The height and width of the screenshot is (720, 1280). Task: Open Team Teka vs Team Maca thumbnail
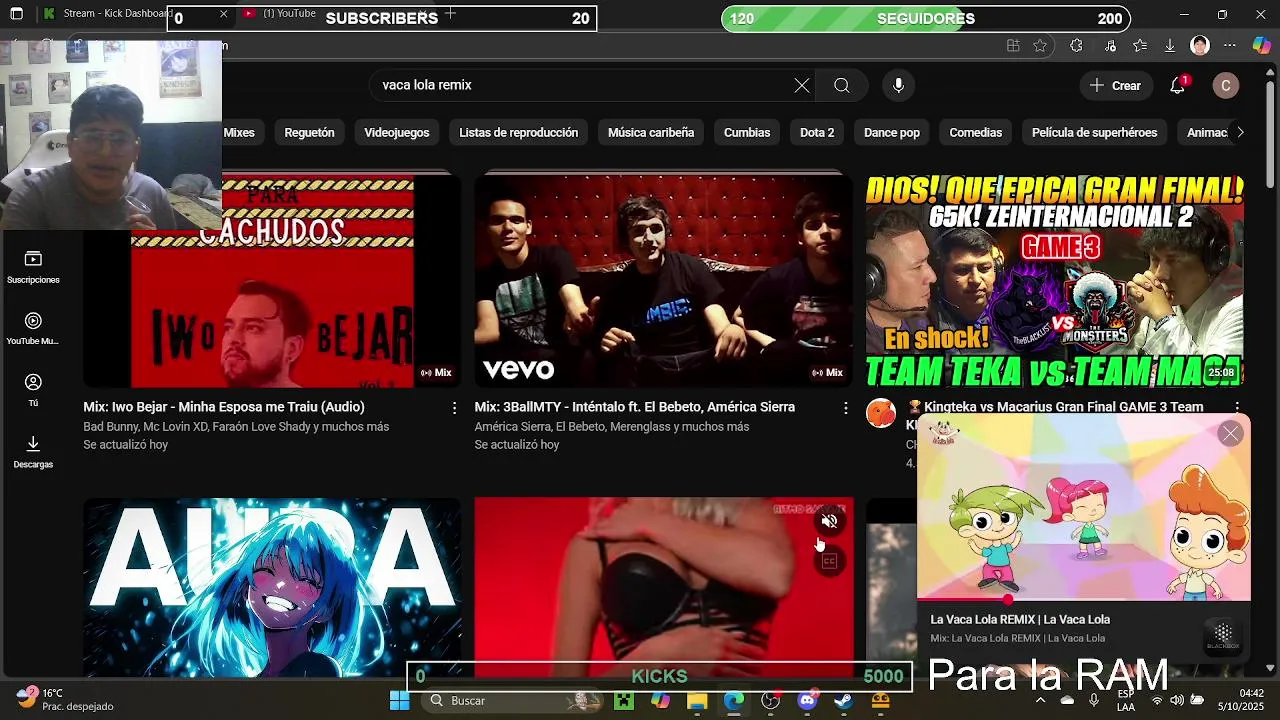tap(1055, 281)
